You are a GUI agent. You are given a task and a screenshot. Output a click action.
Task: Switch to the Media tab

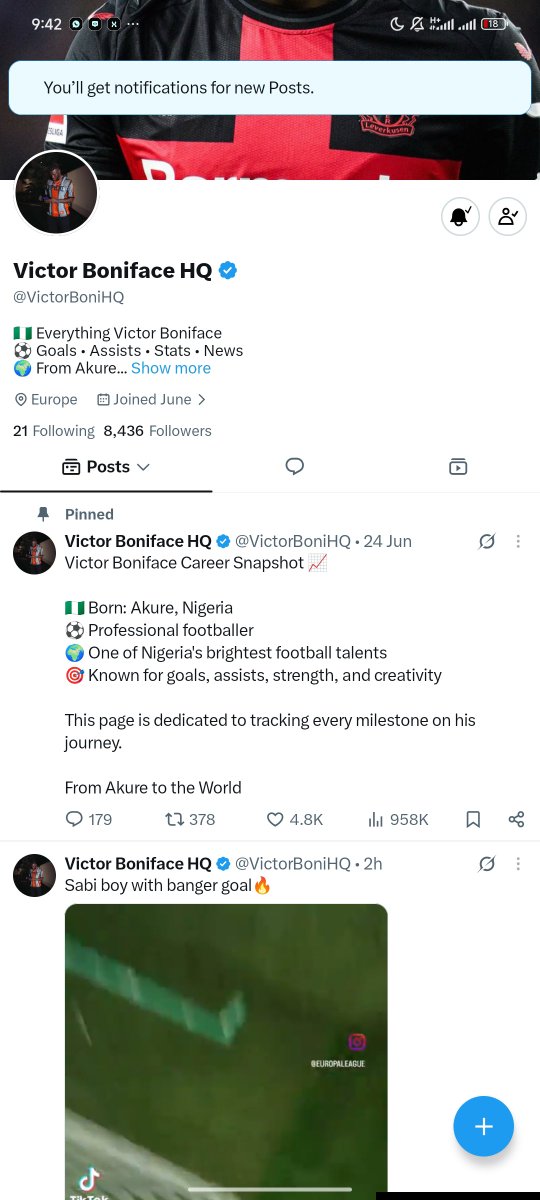458,466
